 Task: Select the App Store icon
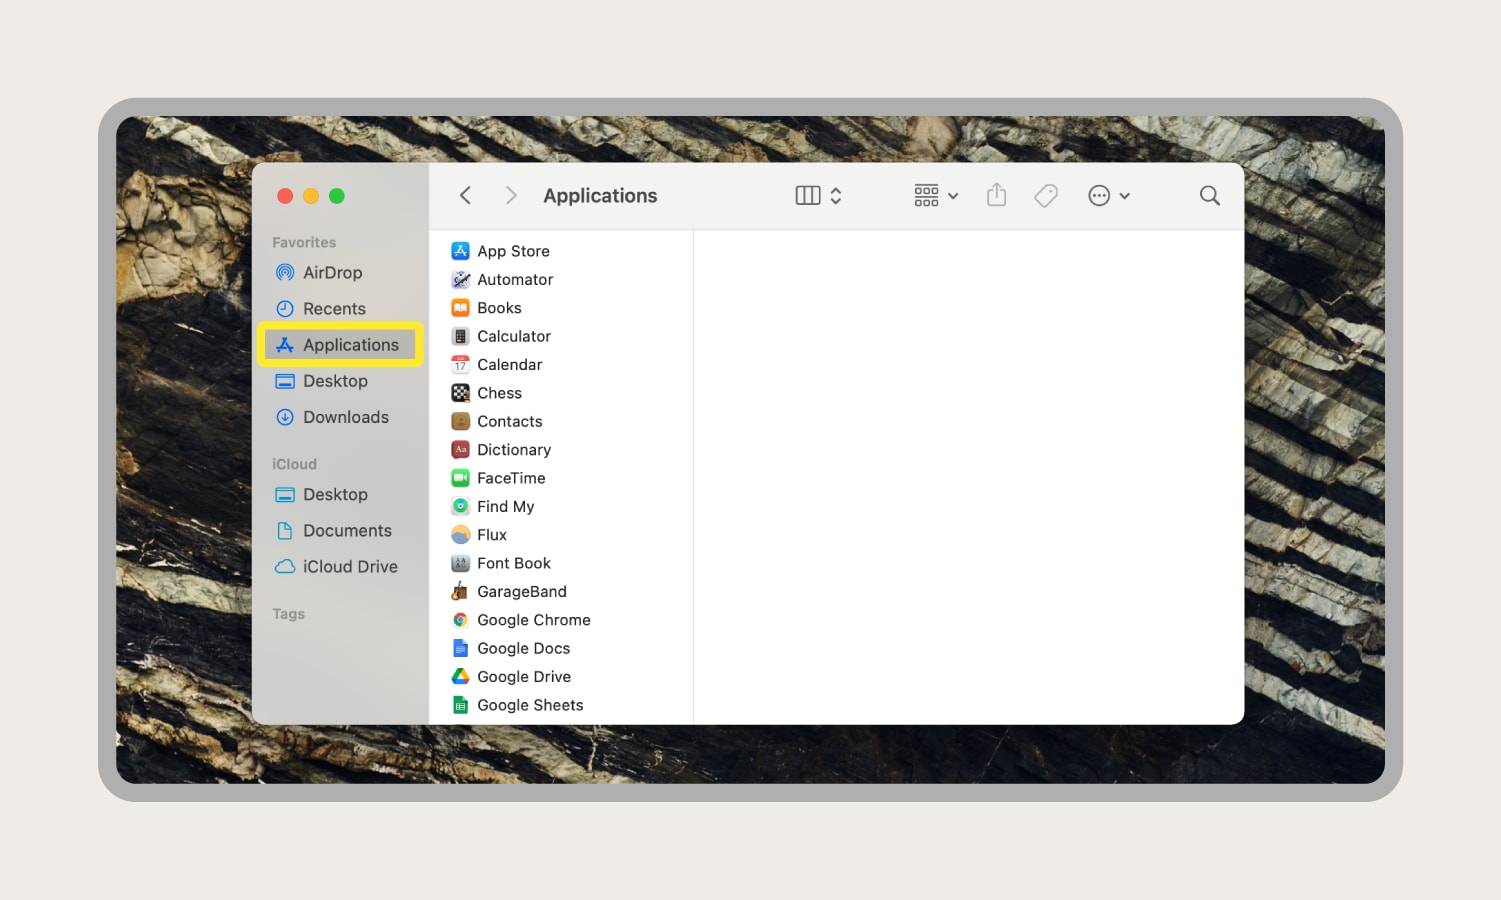point(460,251)
